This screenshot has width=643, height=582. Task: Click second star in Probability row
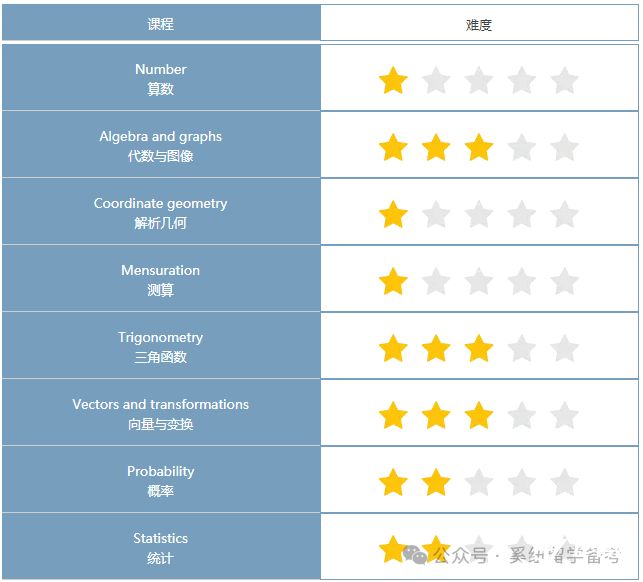(436, 482)
